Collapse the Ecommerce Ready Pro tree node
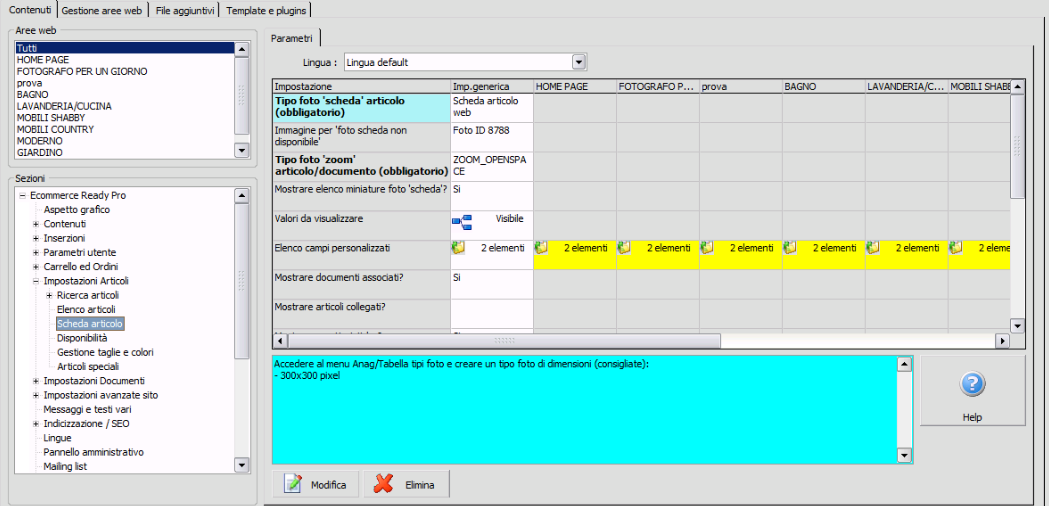 click(23, 195)
